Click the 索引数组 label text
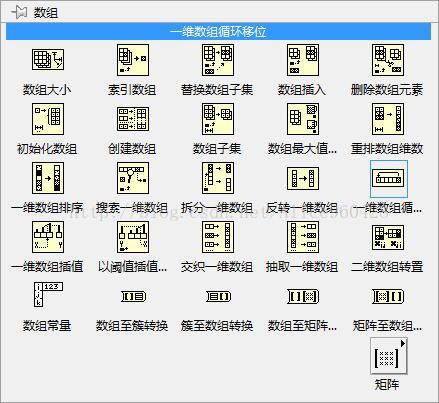This screenshot has height=403, width=439. tap(132, 90)
